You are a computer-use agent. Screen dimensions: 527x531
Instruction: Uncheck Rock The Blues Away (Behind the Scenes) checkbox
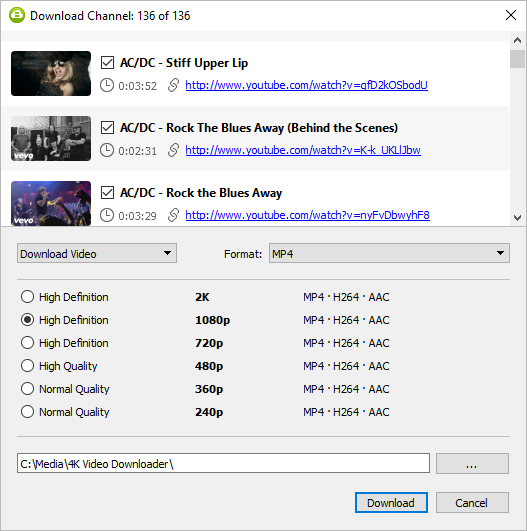pyautogui.click(x=107, y=128)
